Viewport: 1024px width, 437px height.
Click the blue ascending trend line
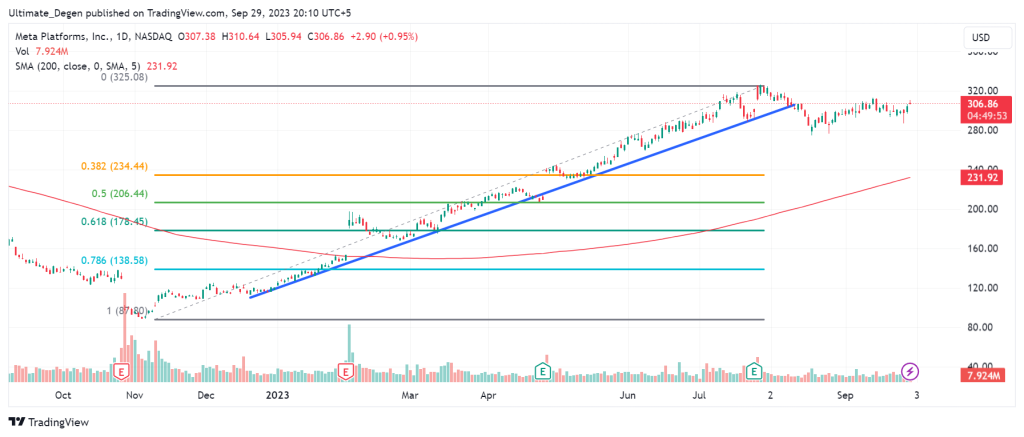tap(522, 201)
